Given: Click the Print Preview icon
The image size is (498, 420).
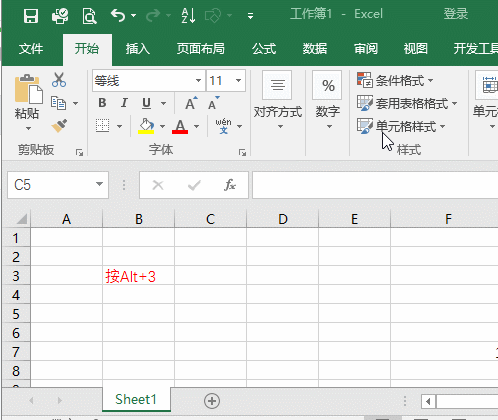Looking at the screenshot, I should pyautogui.click(x=89, y=16).
